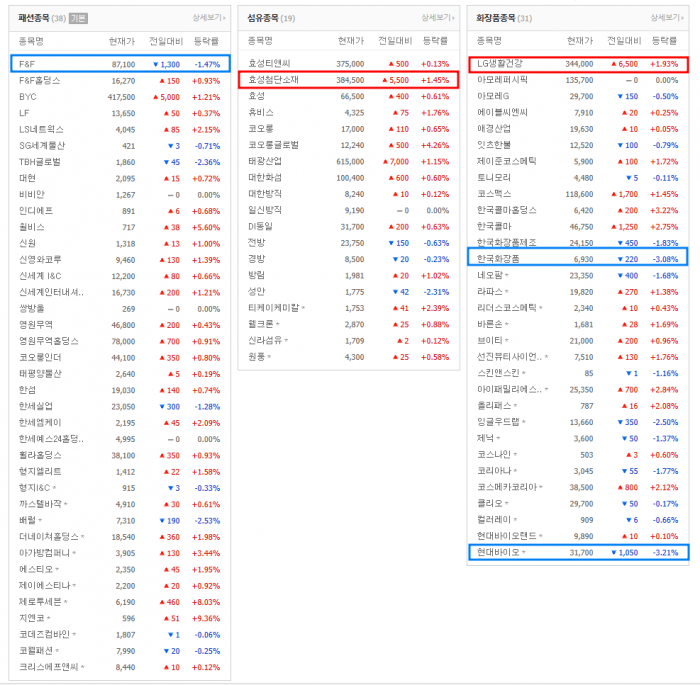The height and width of the screenshot is (685, 700).
Task: Click 전일대비 column header in 화장품종목 panel
Action: (624, 41)
